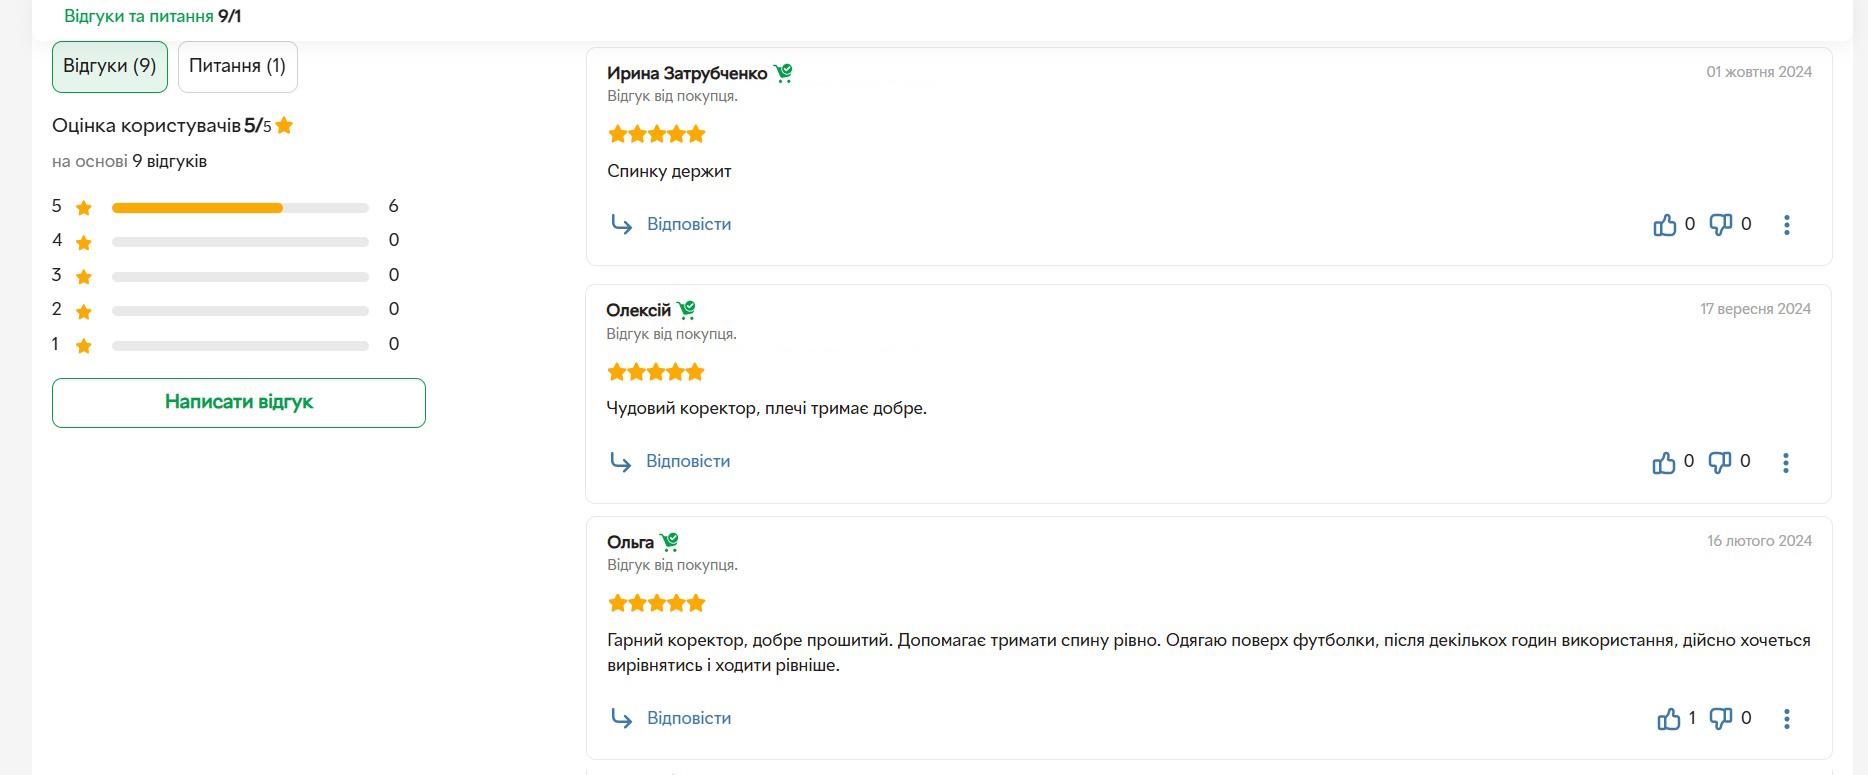Dislike Ирина Затрубченко's review with thumbs down

pyautogui.click(x=1720, y=225)
